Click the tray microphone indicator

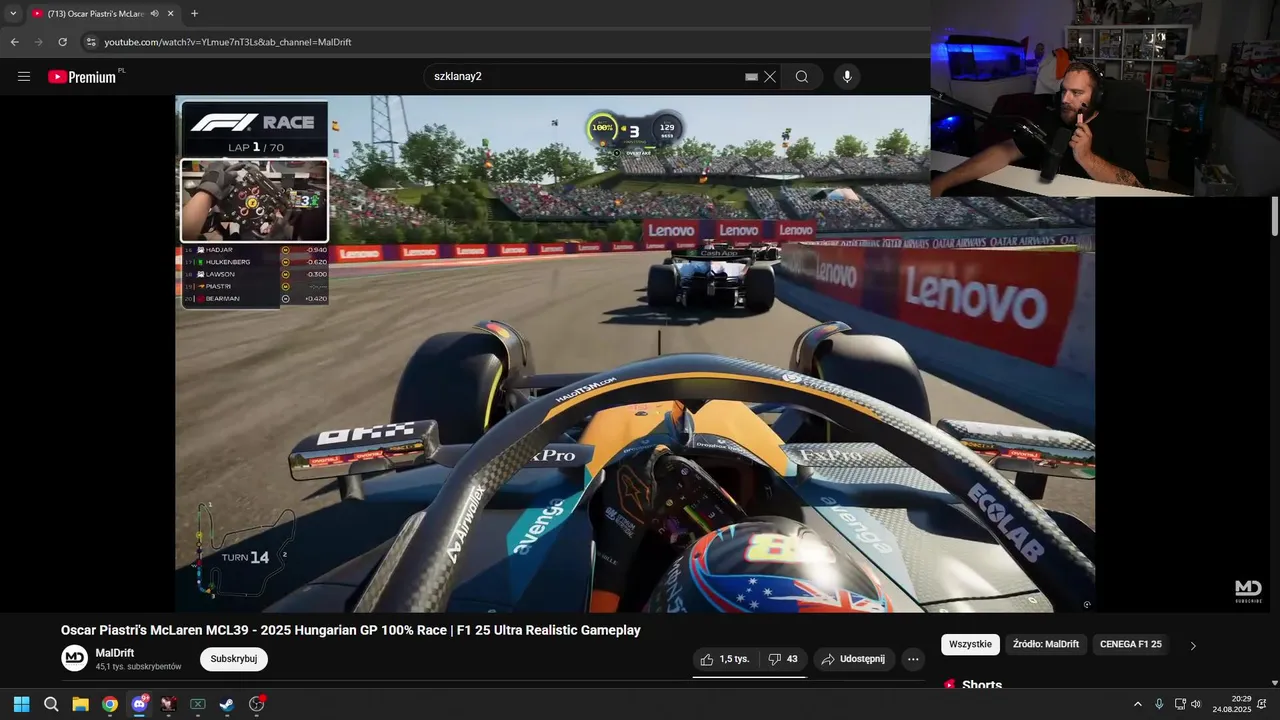pyautogui.click(x=1159, y=704)
